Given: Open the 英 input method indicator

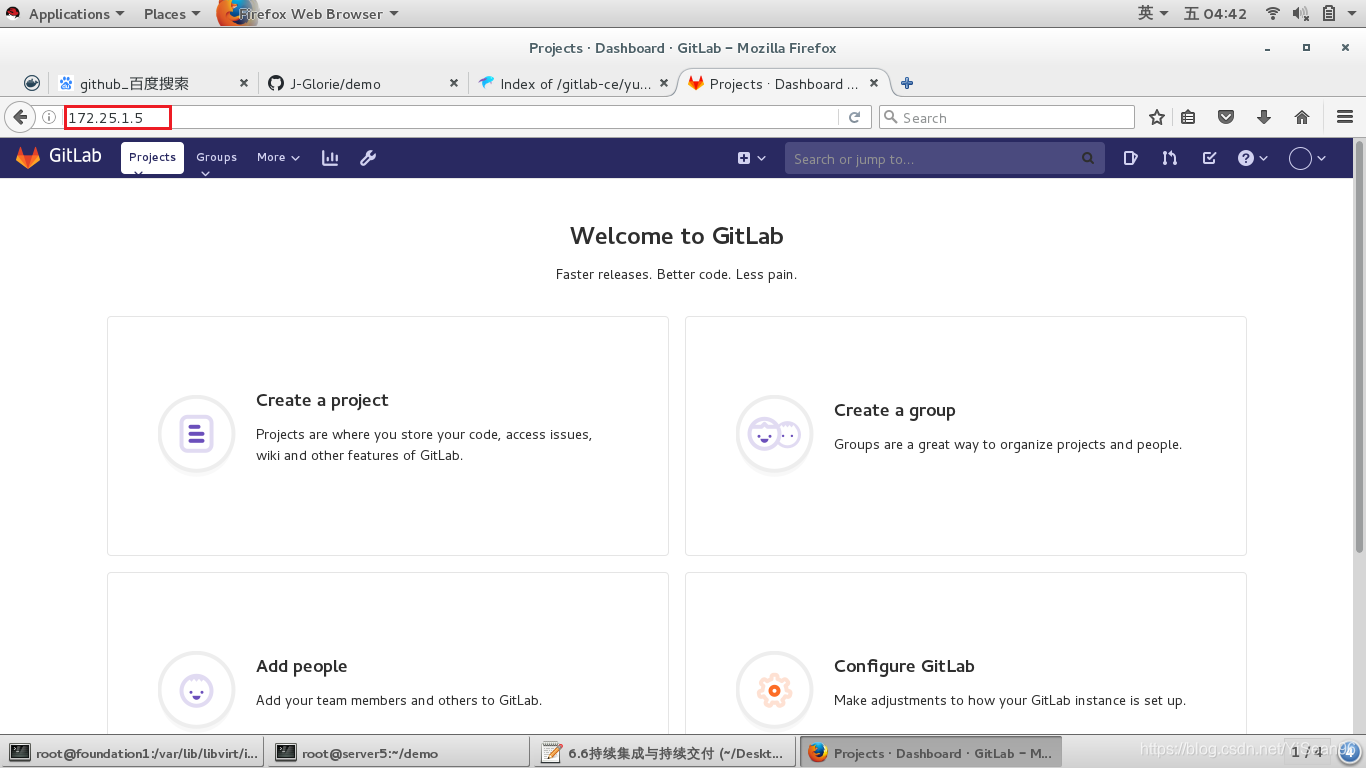Looking at the screenshot, I should (1153, 13).
